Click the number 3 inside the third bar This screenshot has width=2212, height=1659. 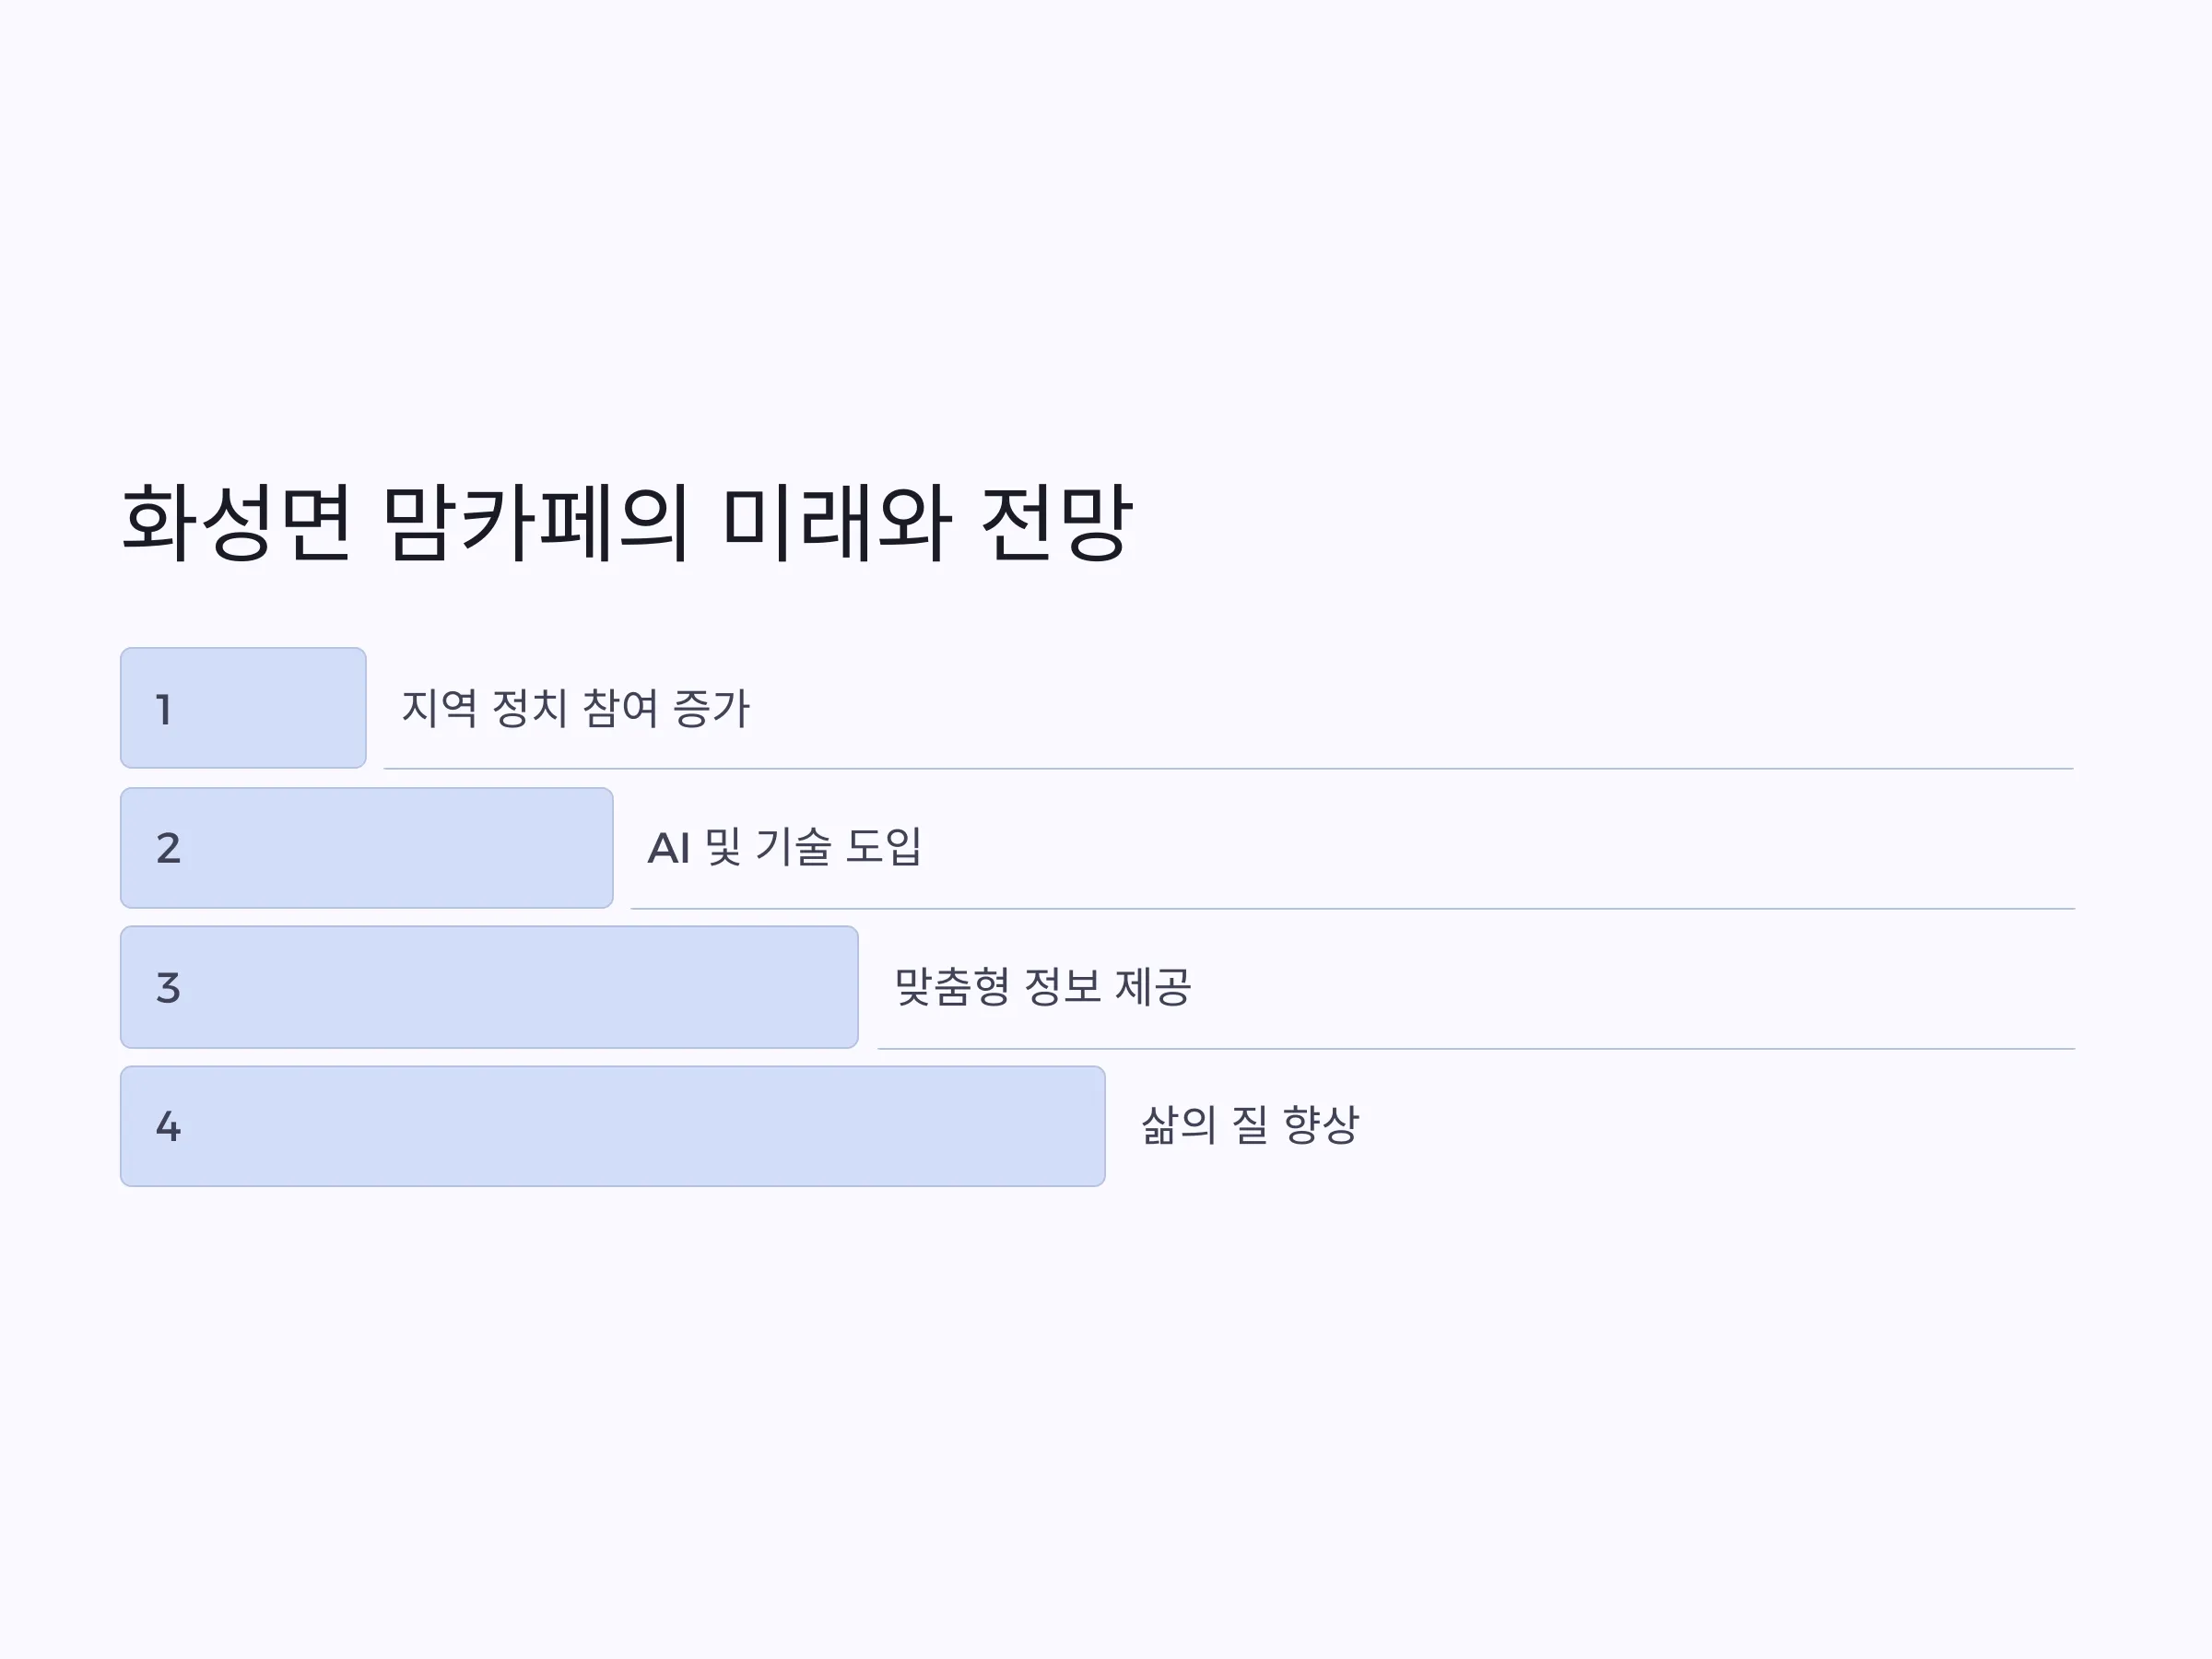pos(168,988)
